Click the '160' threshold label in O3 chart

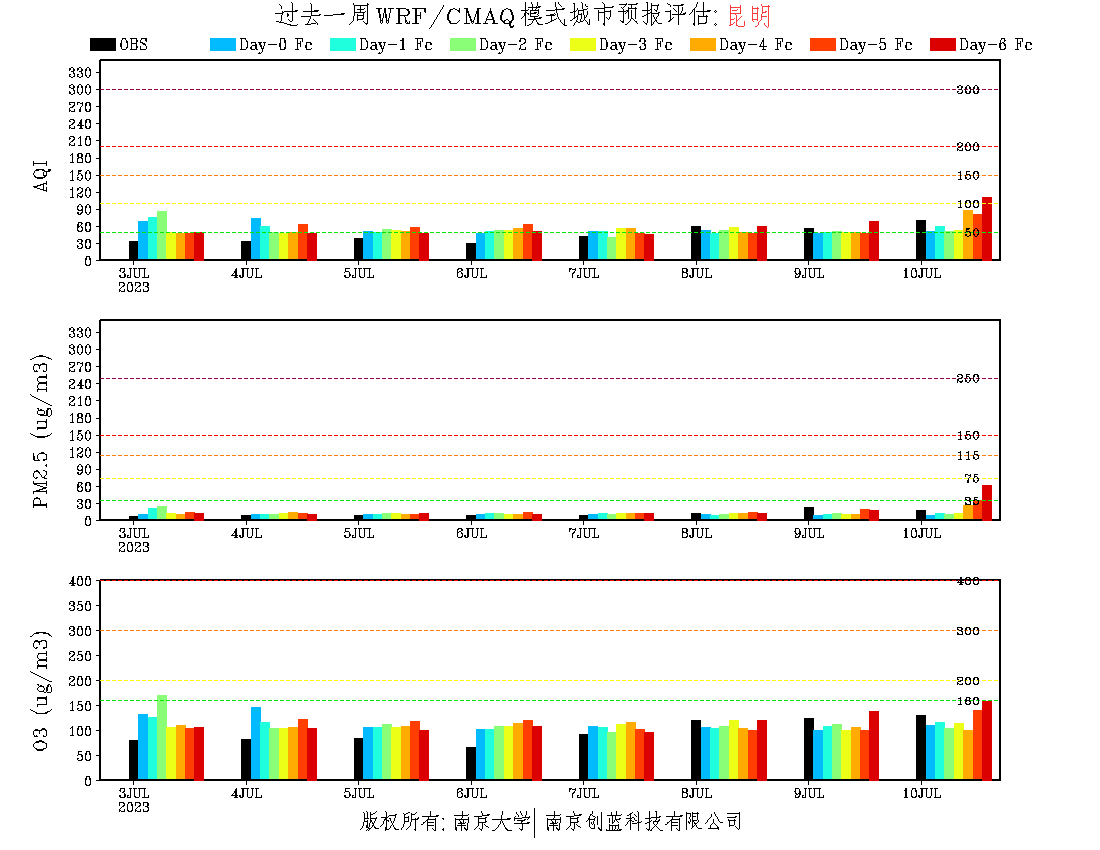[x=968, y=701]
